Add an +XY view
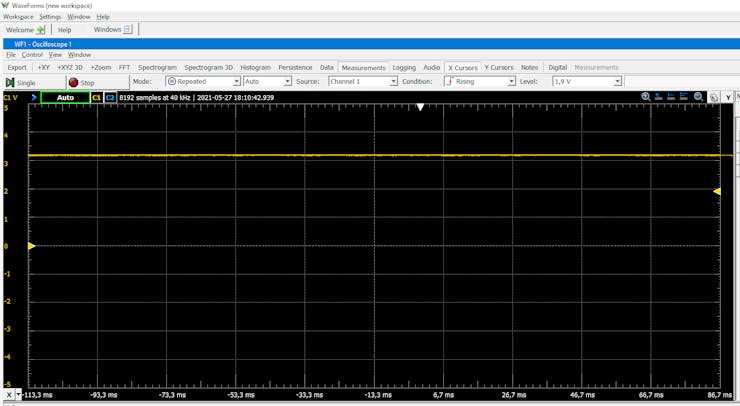Image resolution: width=740 pixels, height=406 pixels. click(x=43, y=68)
